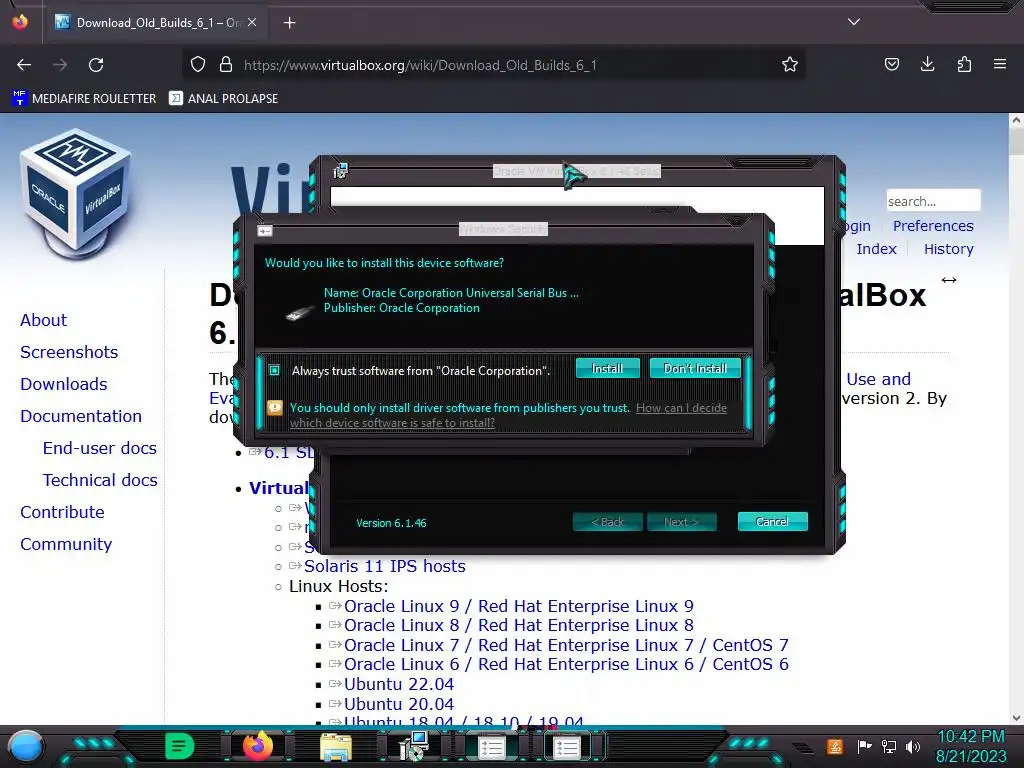Open the Downloads sidebar link
Image resolution: width=1024 pixels, height=768 pixels.
(x=63, y=384)
